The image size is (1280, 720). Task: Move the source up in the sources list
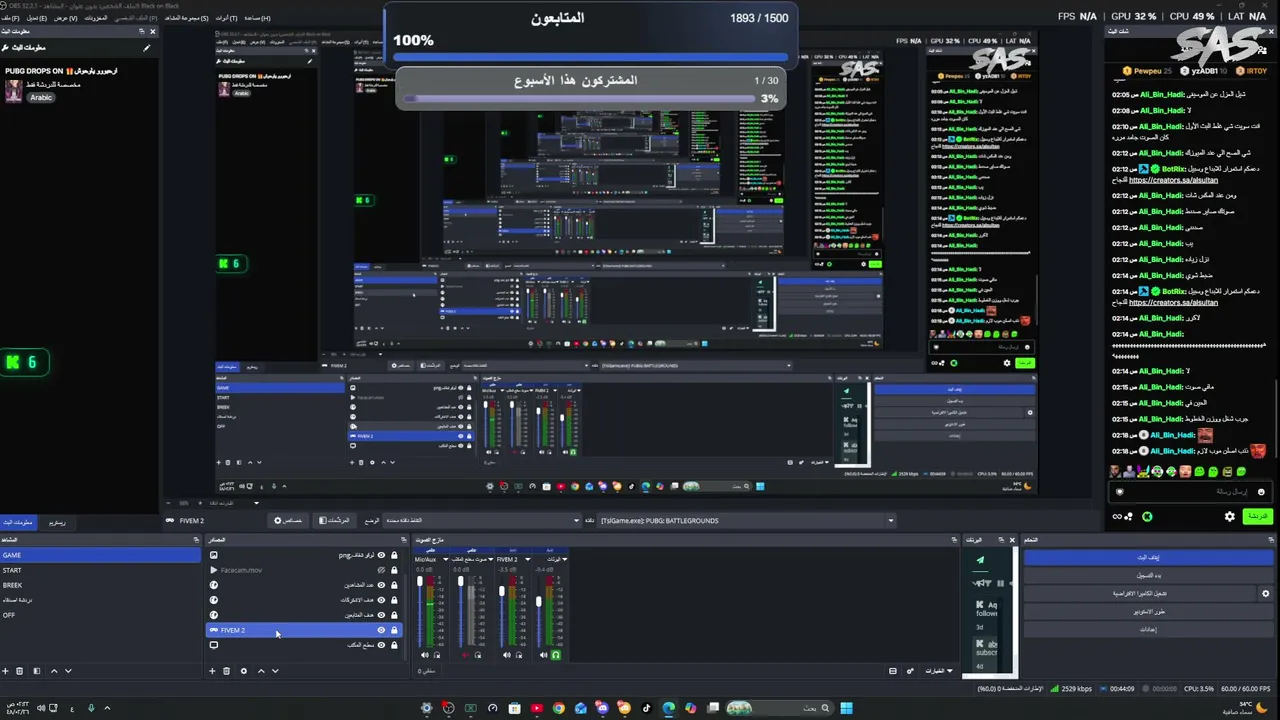pyautogui.click(x=261, y=671)
